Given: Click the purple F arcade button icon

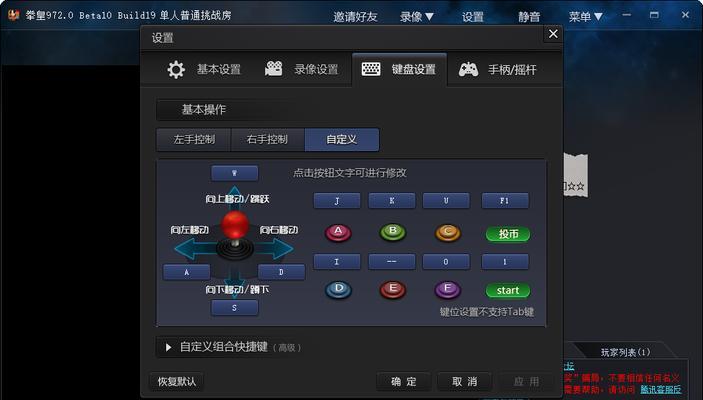Looking at the screenshot, I should coord(447,290).
